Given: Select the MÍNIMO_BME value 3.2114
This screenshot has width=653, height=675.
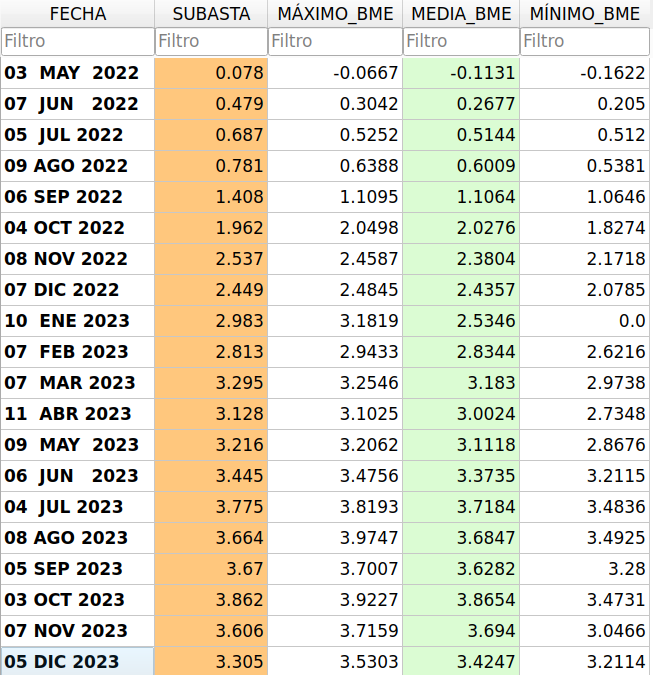Looking at the screenshot, I should [586, 661].
